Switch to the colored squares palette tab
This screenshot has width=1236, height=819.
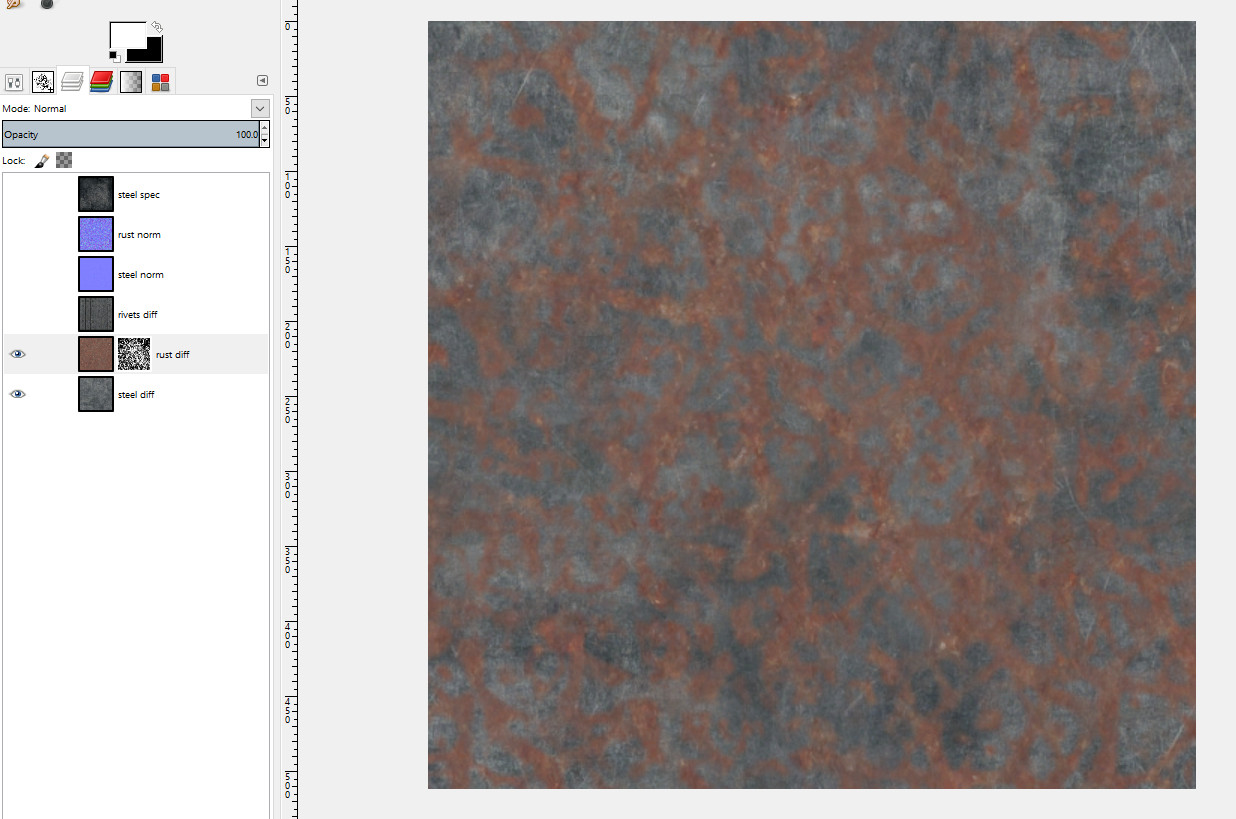[160, 82]
